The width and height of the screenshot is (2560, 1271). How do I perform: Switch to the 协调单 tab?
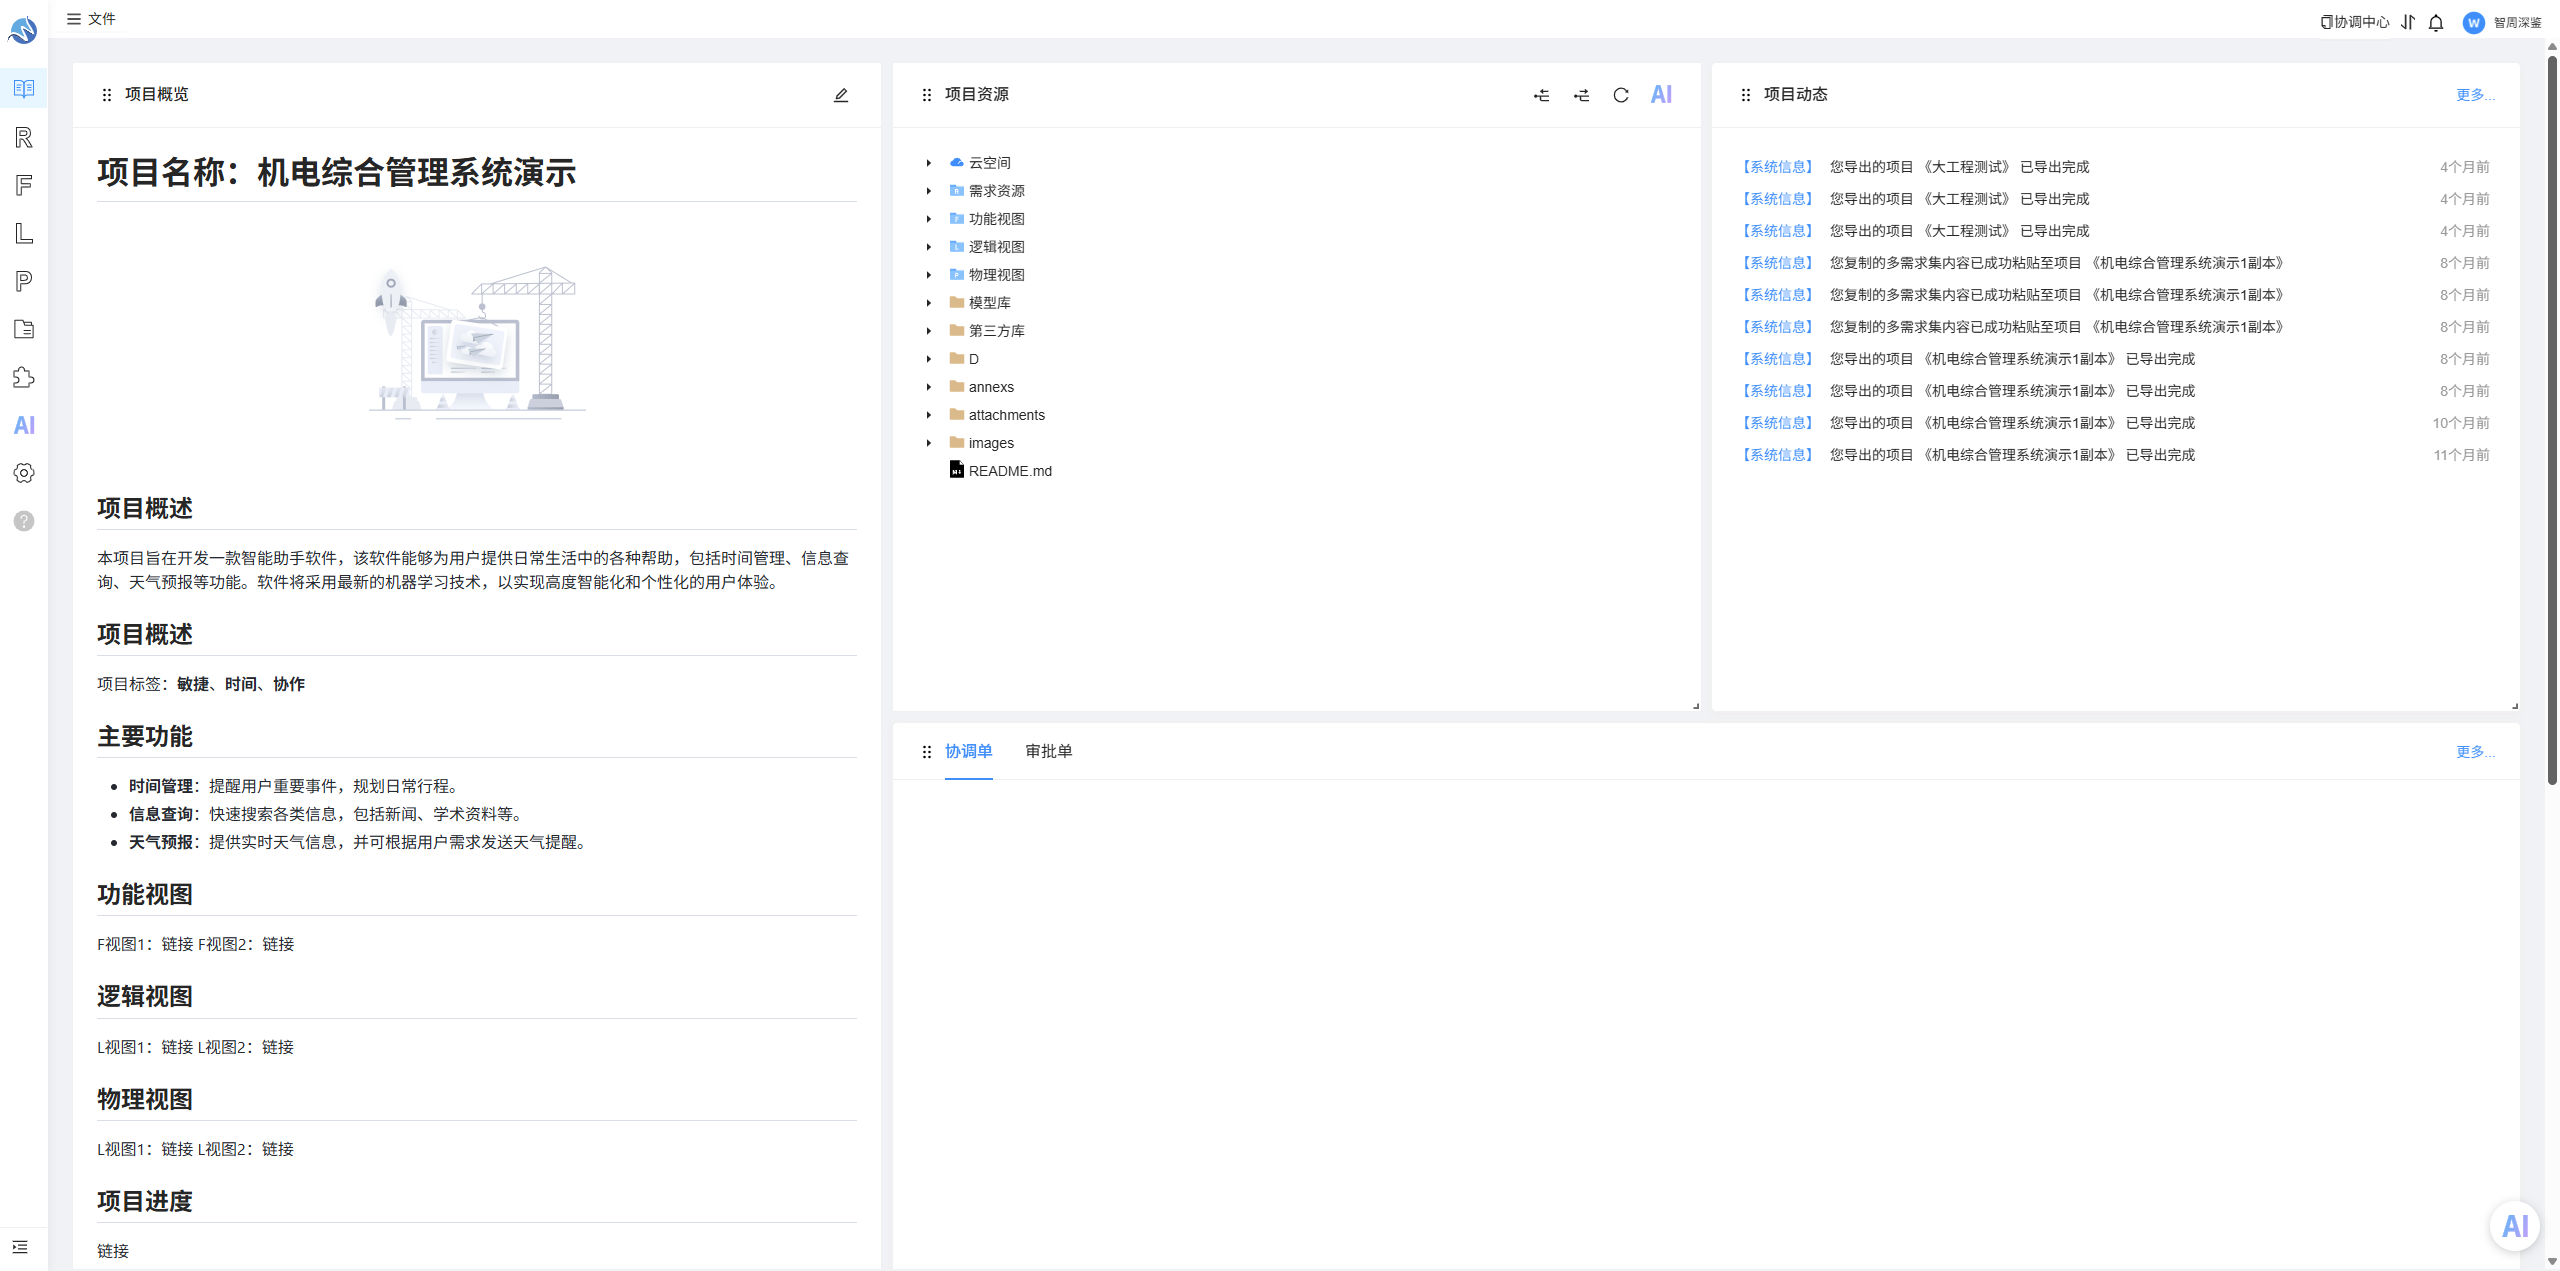[968, 751]
